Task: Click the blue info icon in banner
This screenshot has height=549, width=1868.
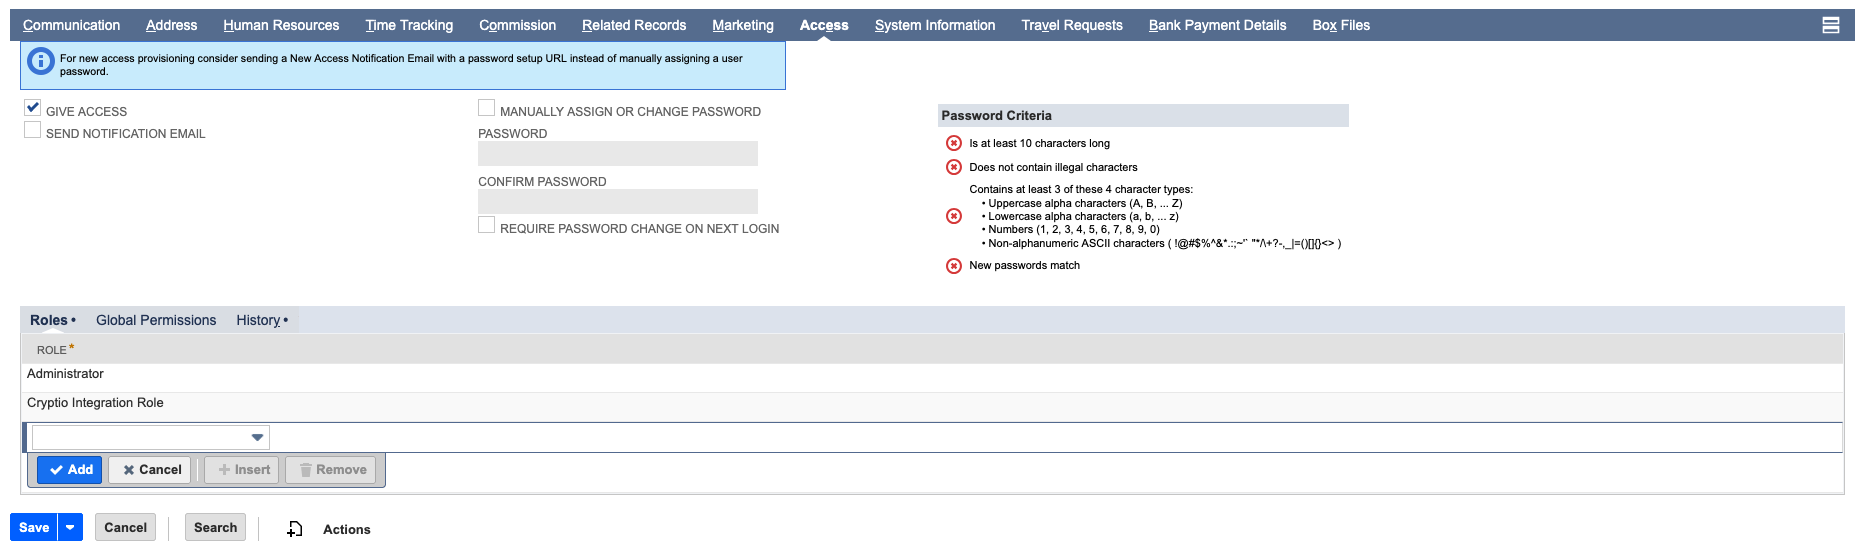Action: coord(40,62)
